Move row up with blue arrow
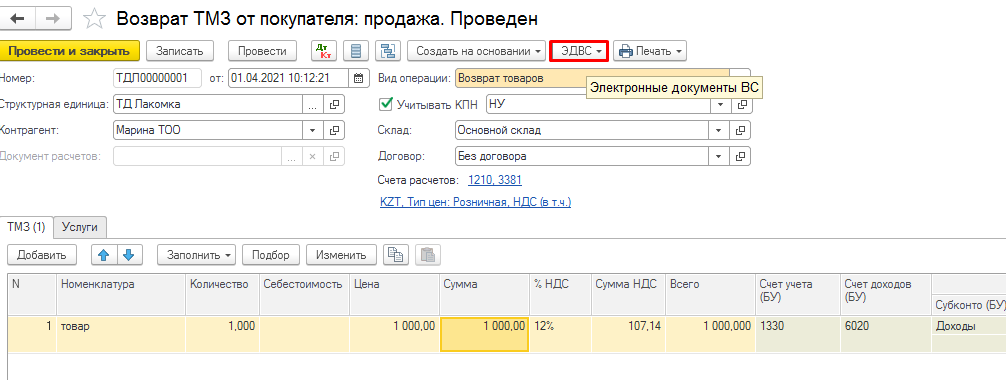Viewport: 1006px width, 380px height. coord(104,255)
